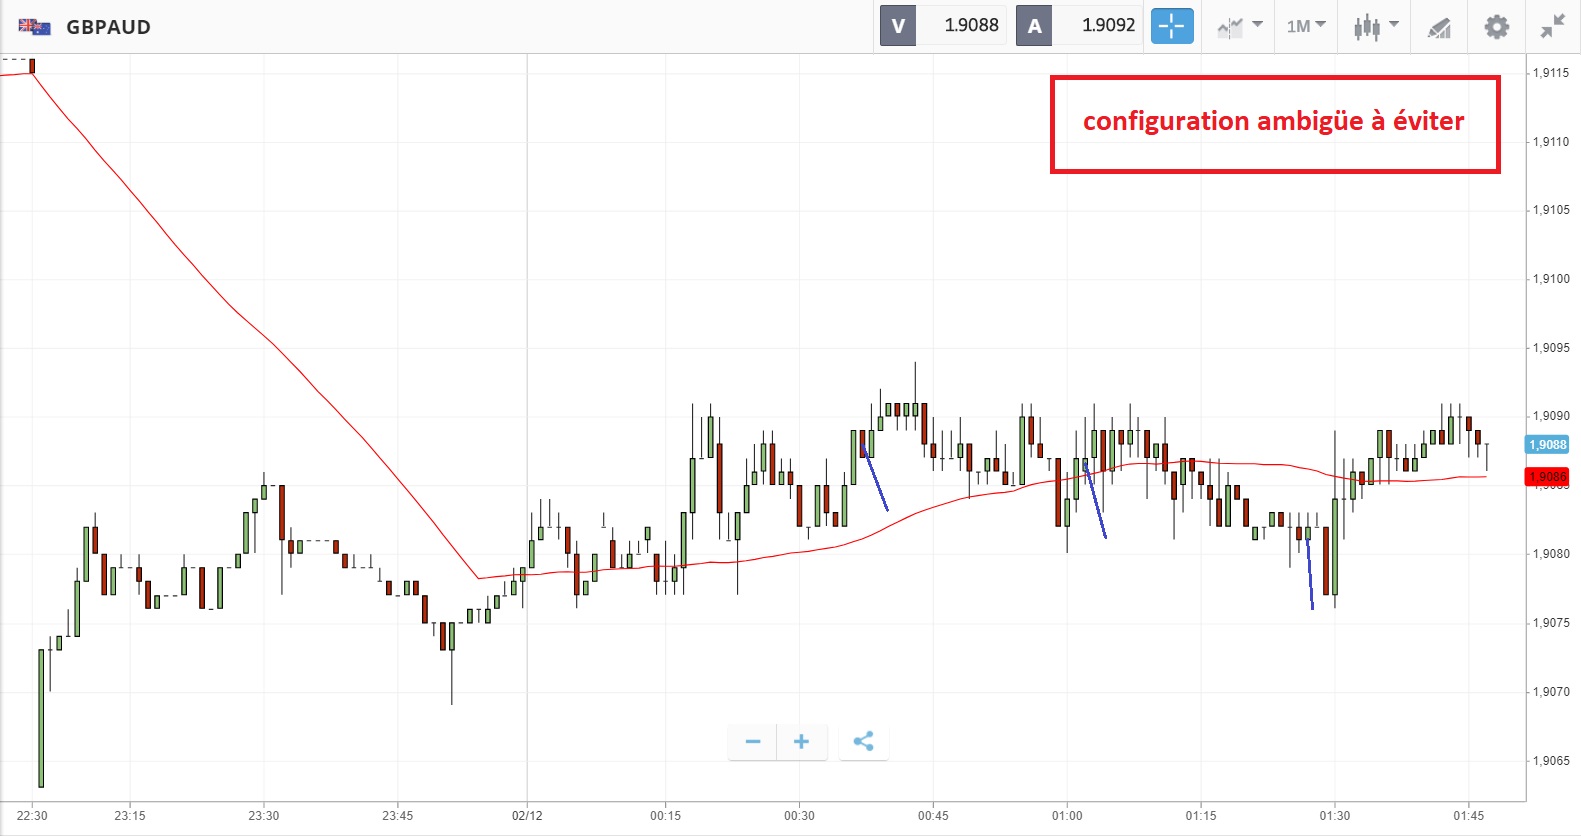The width and height of the screenshot is (1581, 836).
Task: Click the 02/12 date axis label
Action: pos(527,816)
